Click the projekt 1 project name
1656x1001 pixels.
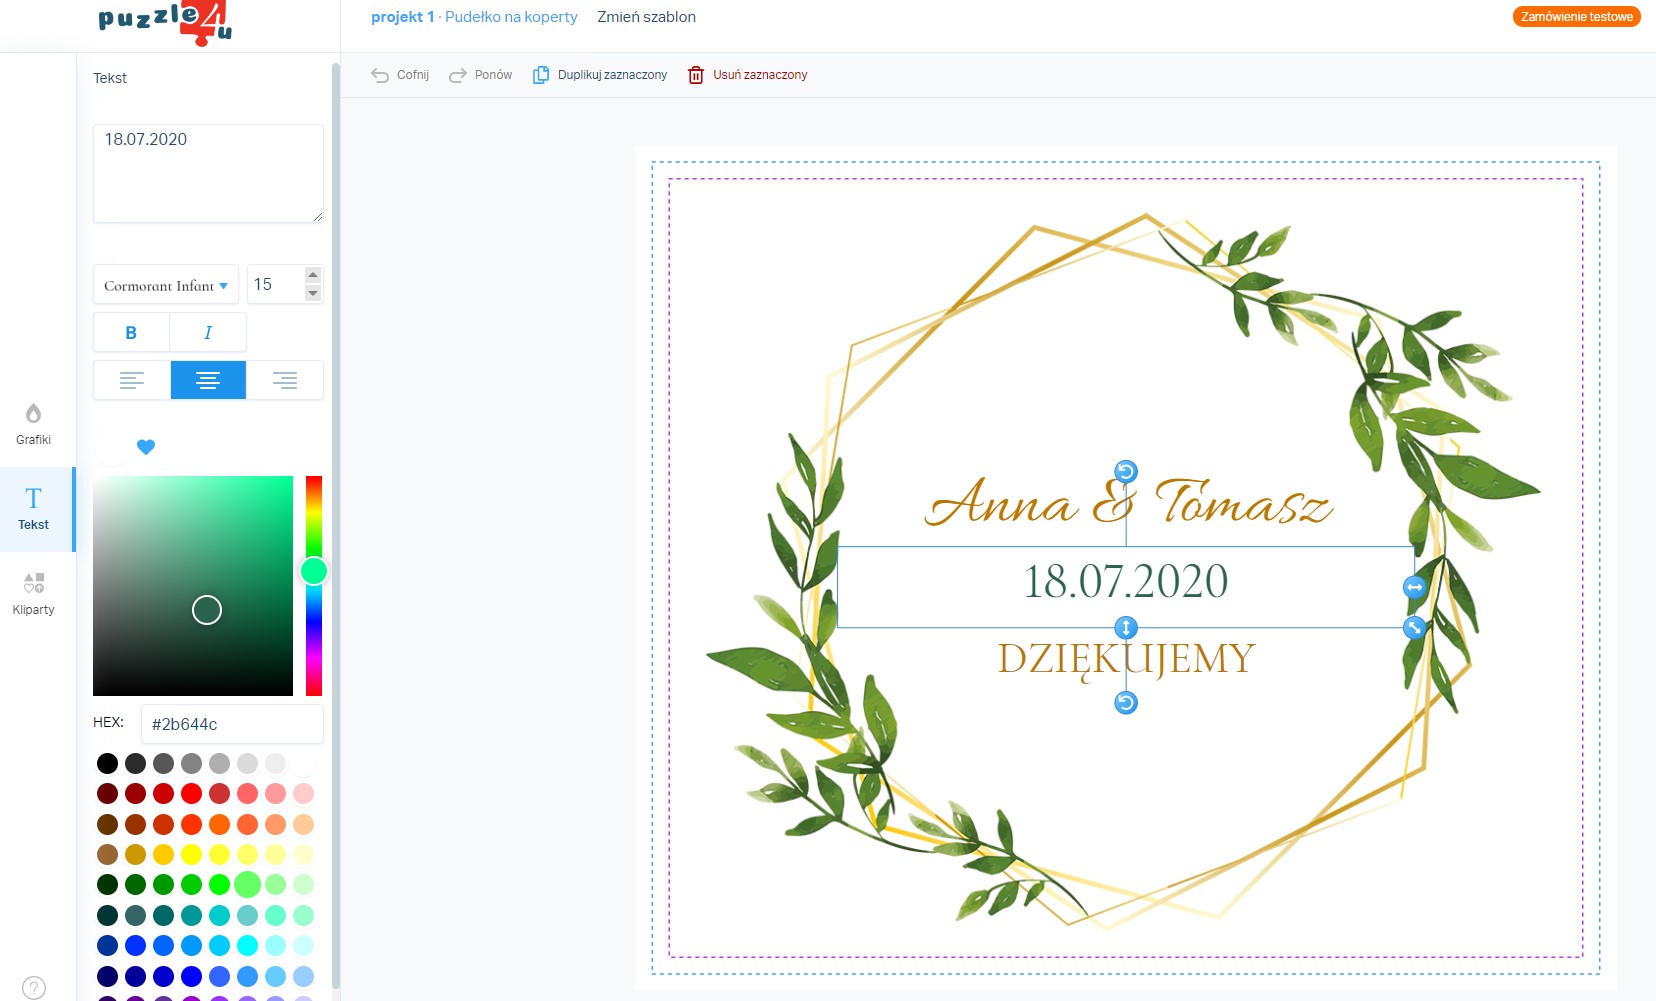click(403, 17)
